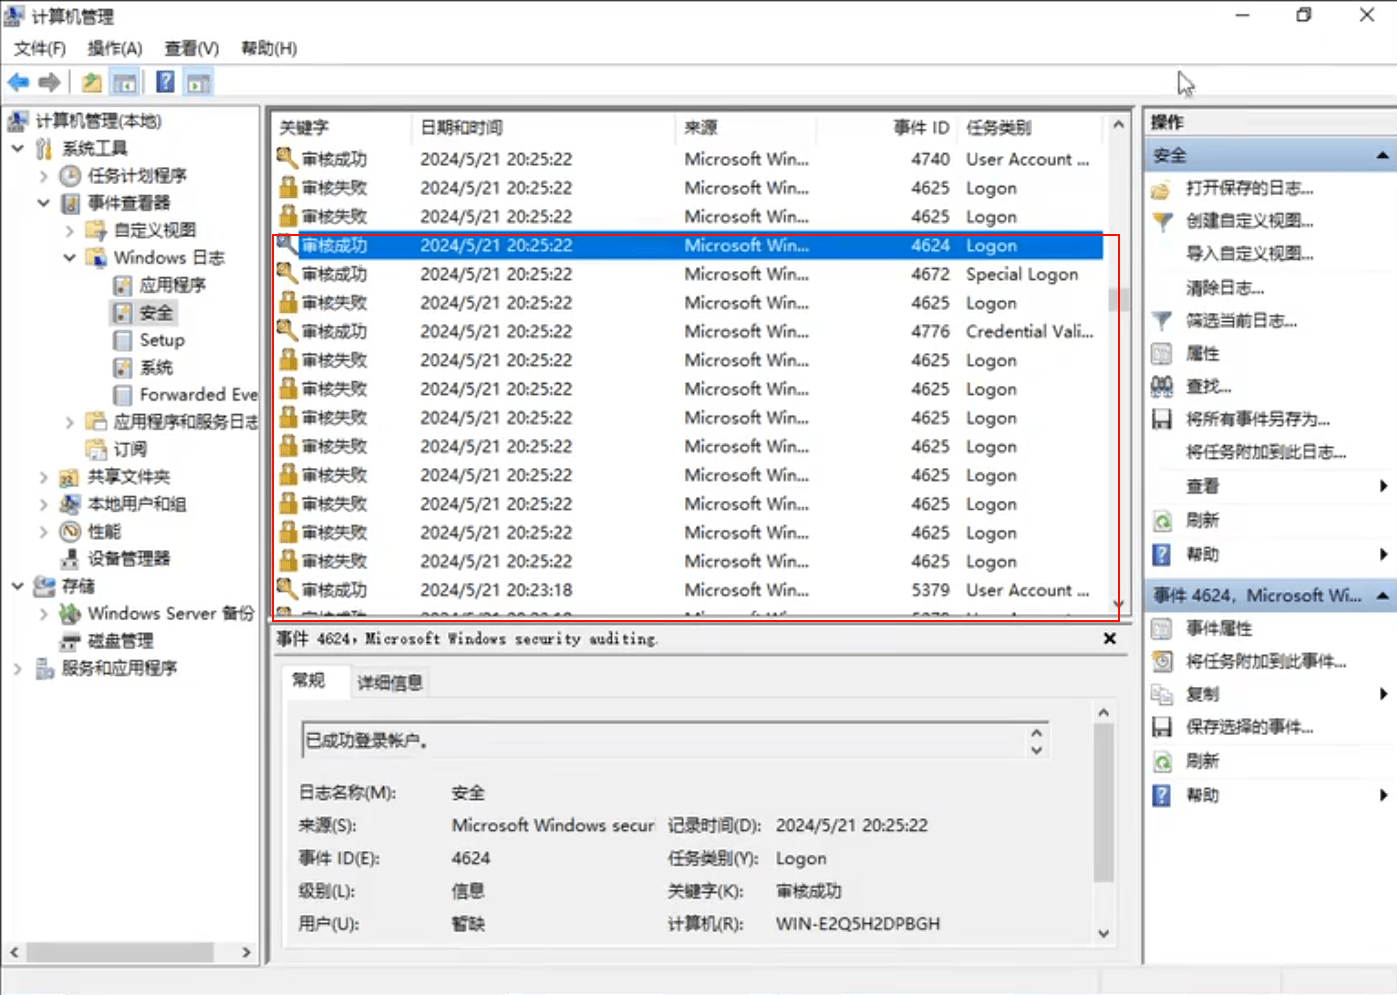Image resolution: width=1397 pixels, height=995 pixels.
Task: Open the 文件(F) menu
Action: [40, 48]
